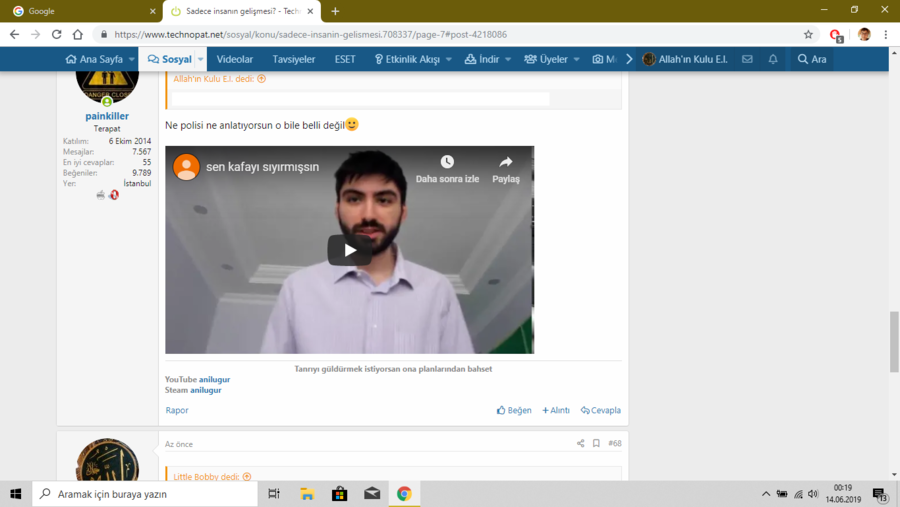
Task: Click painkiller's avatar image
Action: pos(107,86)
